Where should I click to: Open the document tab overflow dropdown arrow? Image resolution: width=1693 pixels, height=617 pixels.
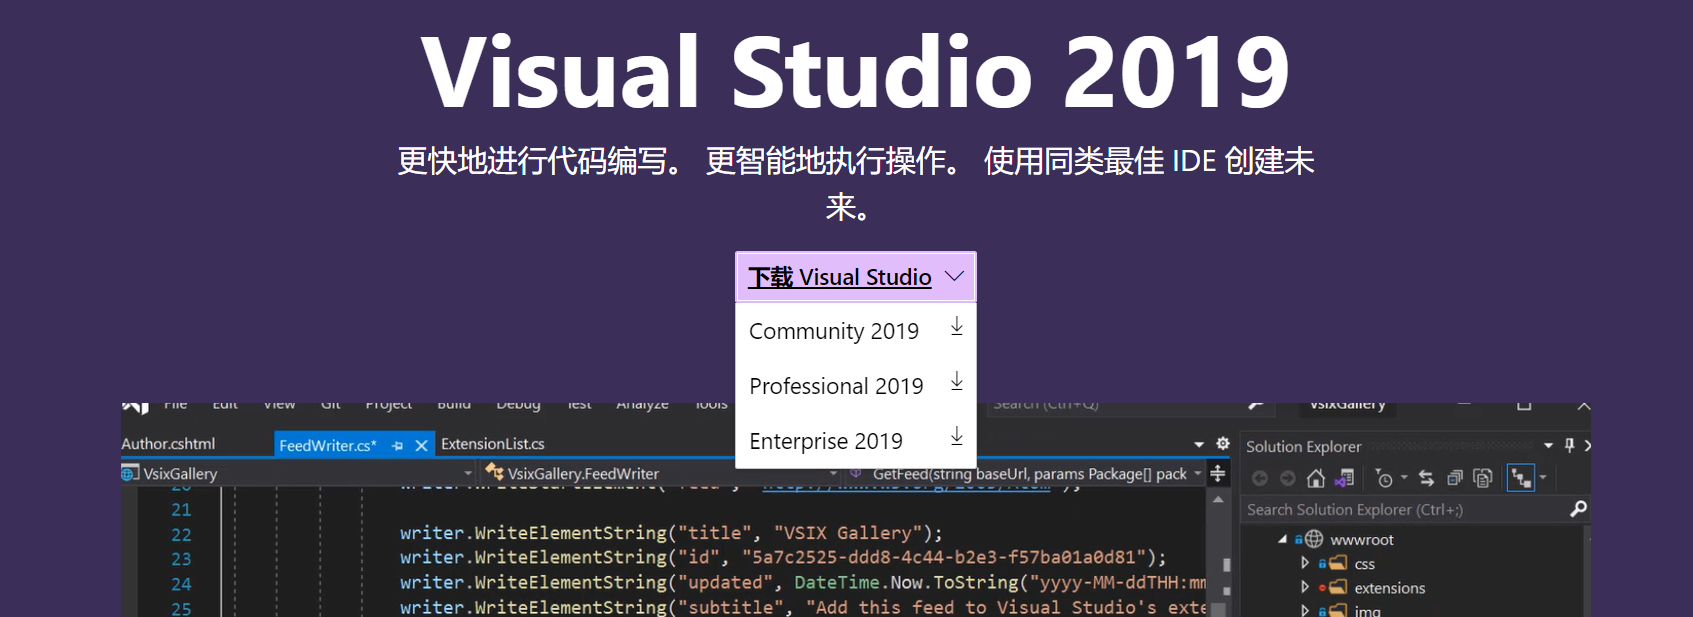pos(1199,445)
